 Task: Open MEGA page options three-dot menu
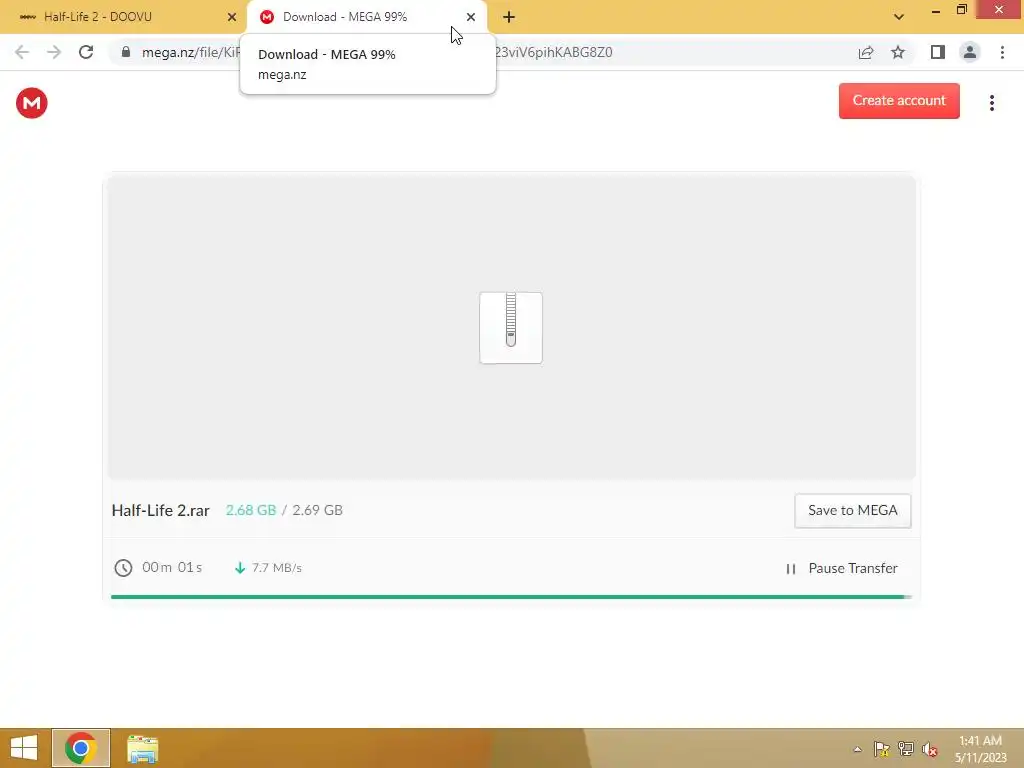(x=991, y=103)
